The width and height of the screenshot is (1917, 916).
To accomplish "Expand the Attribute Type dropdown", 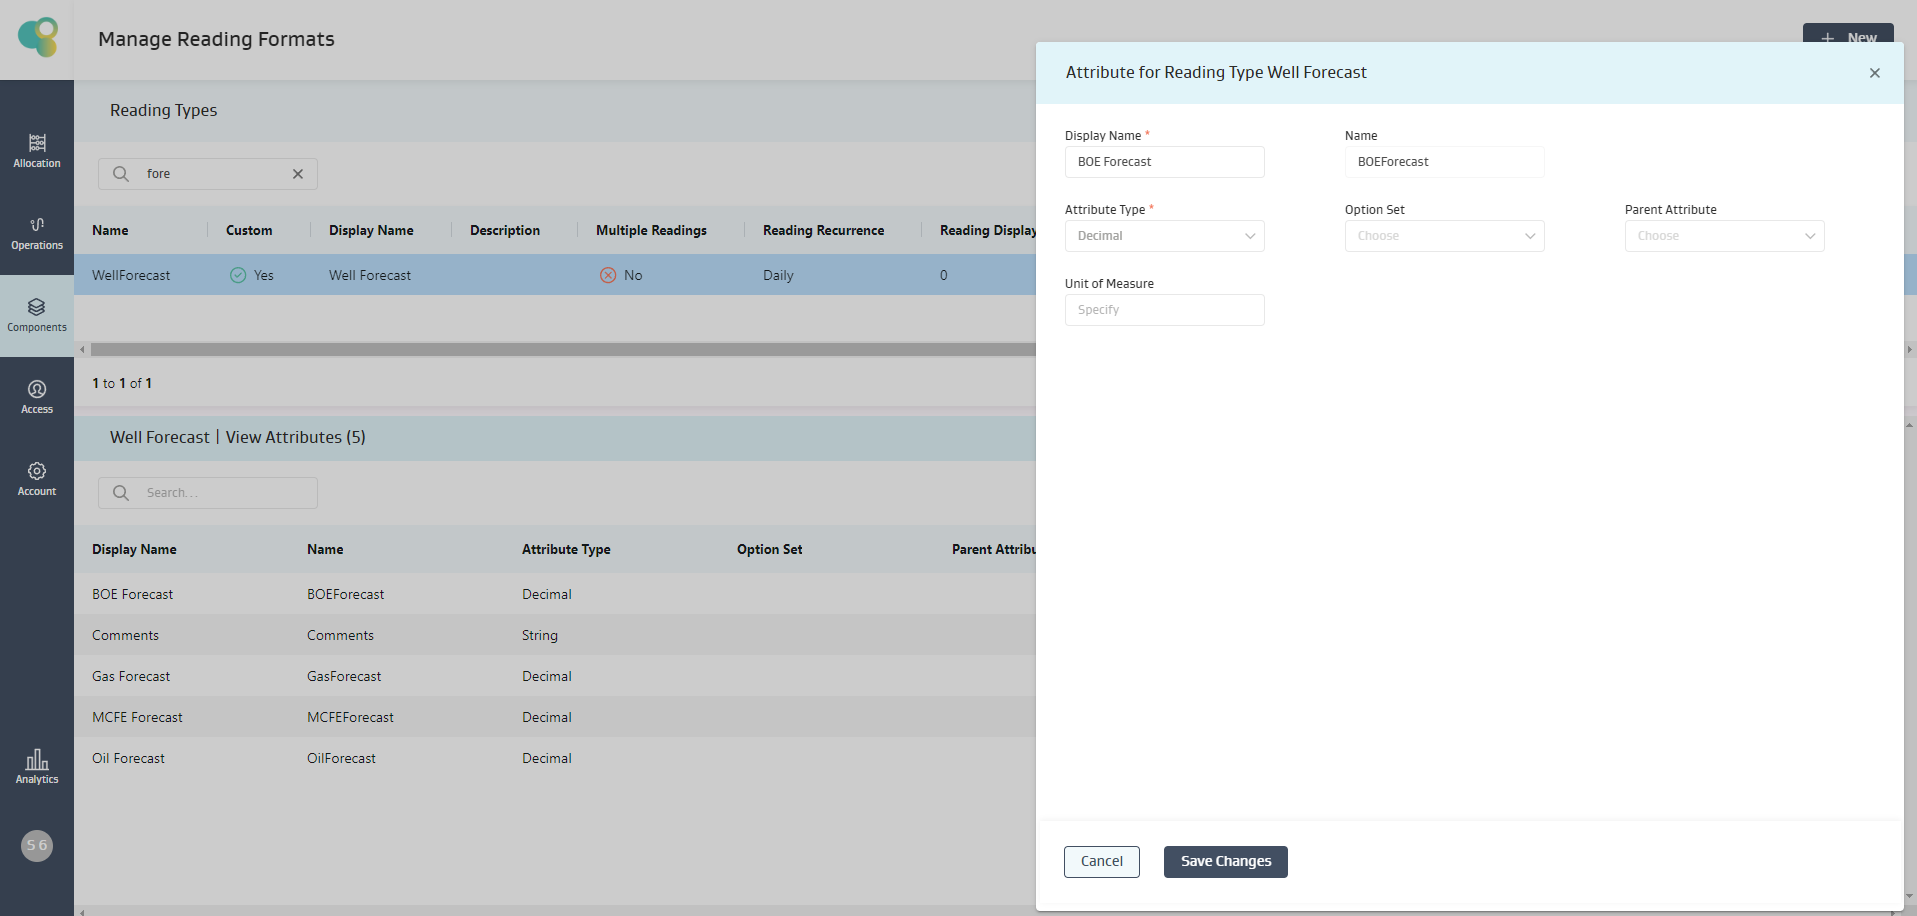I will click(1164, 236).
